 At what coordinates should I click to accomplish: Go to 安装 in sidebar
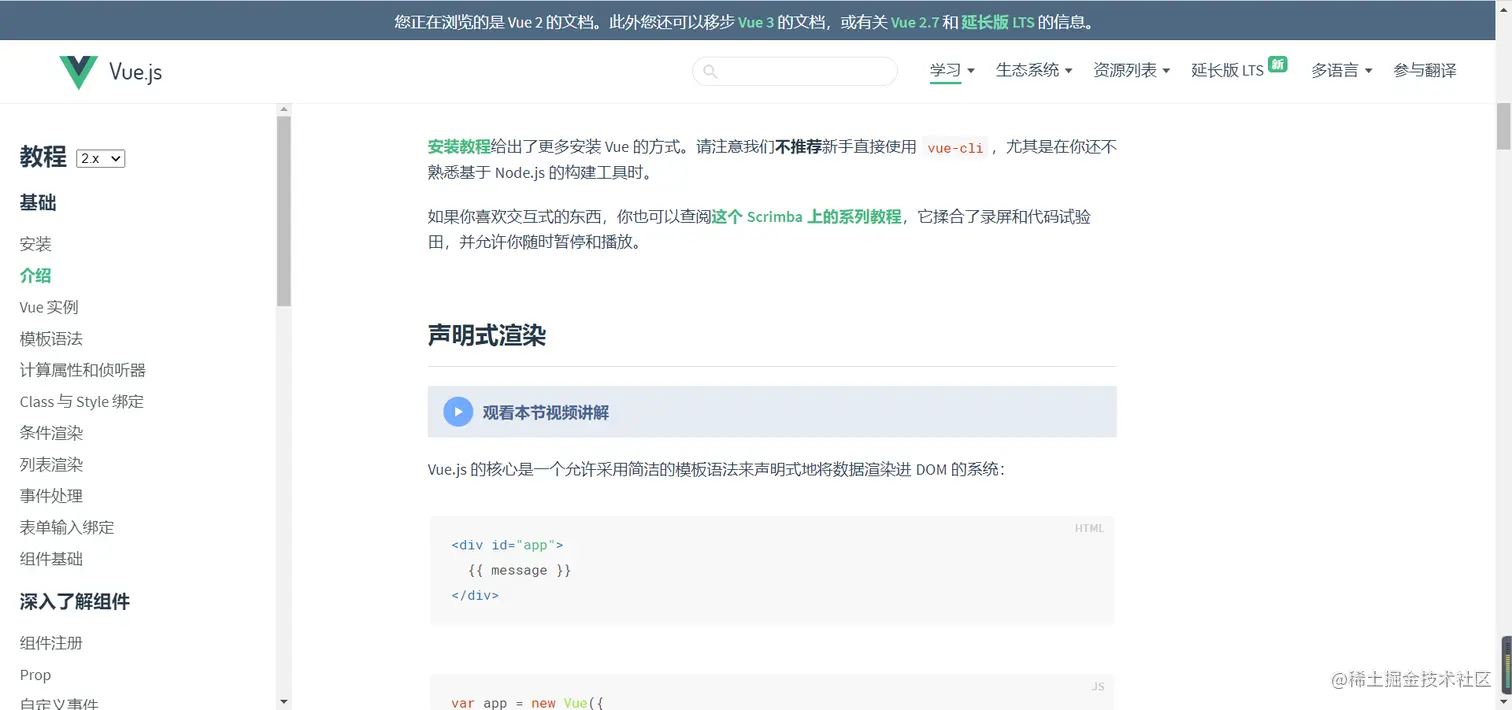35,244
